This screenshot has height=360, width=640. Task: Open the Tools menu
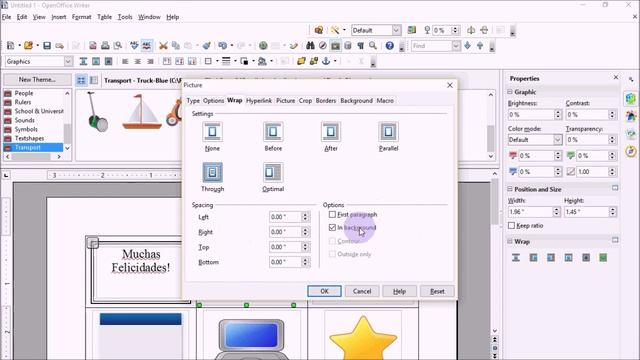[x=125, y=17]
